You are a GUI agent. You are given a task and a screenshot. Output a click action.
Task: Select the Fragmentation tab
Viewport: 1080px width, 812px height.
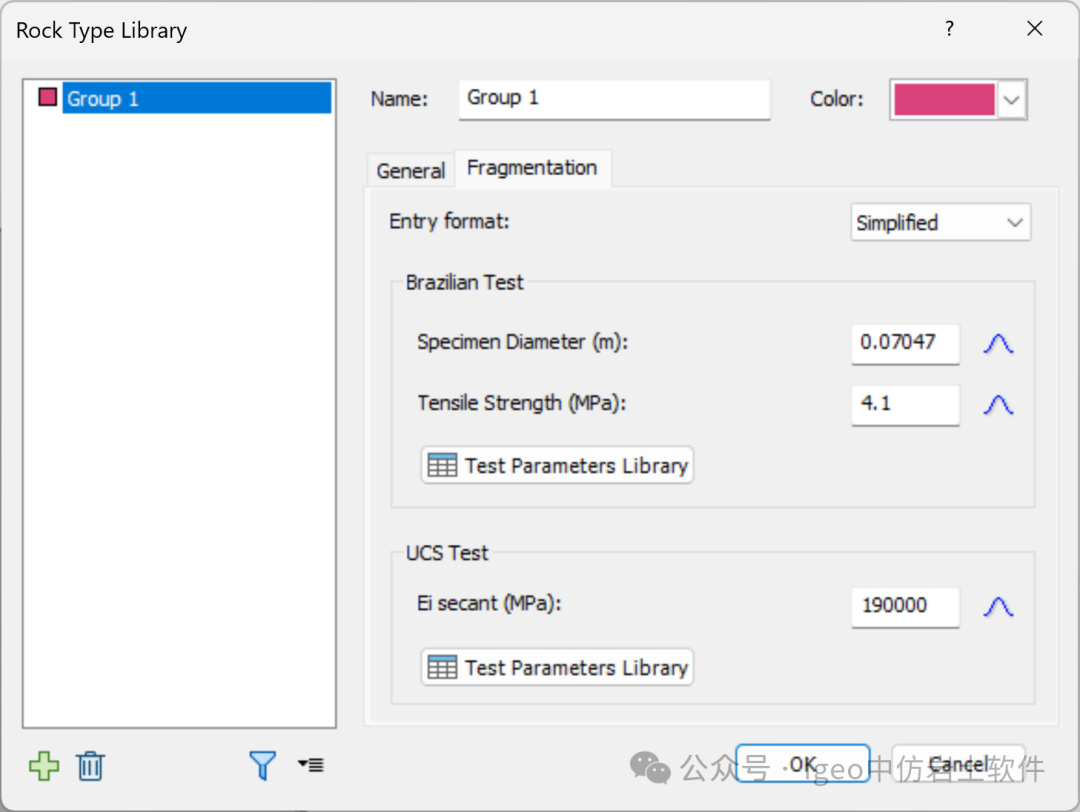tap(532, 168)
